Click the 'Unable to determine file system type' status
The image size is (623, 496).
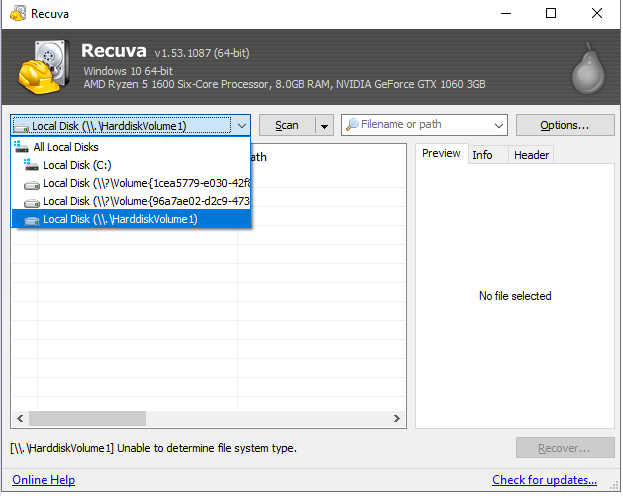[x=153, y=448]
